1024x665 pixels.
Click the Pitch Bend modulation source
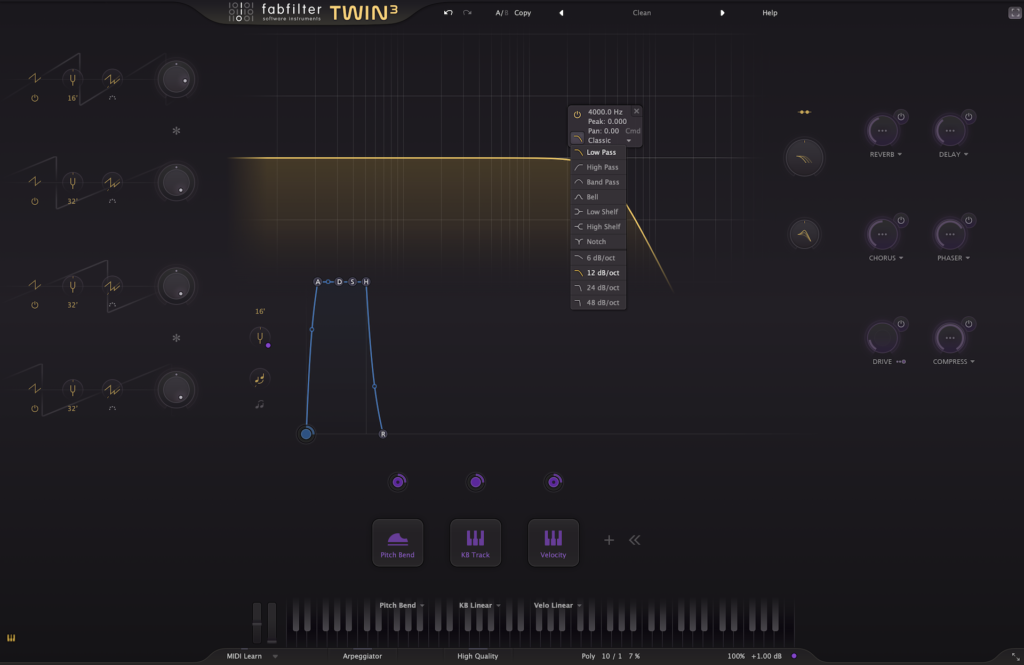coord(397,543)
